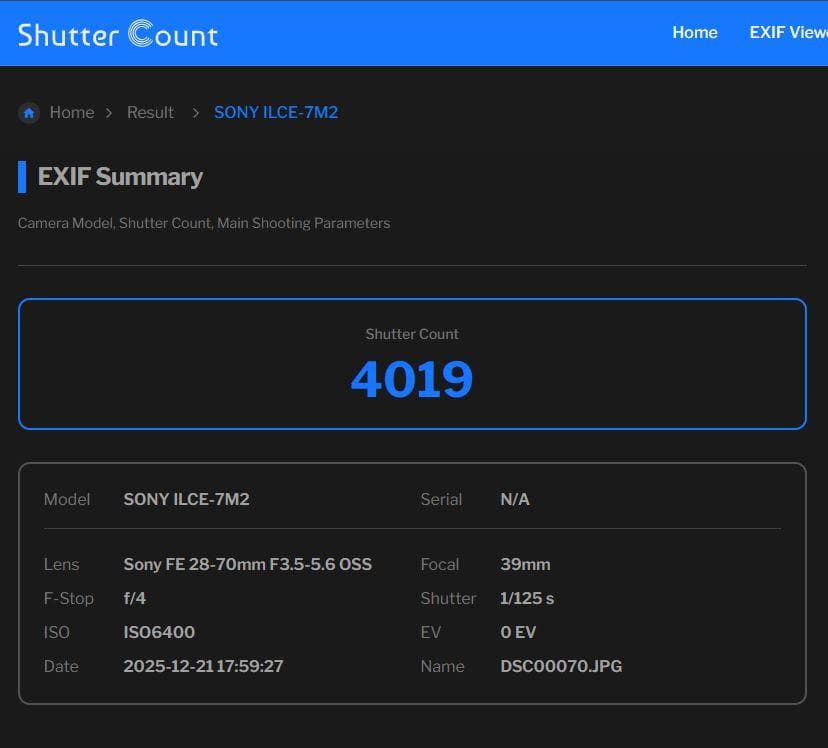The image size is (828, 748).
Task: Click the first breadcrumb chevron after Home
Action: tap(108, 113)
